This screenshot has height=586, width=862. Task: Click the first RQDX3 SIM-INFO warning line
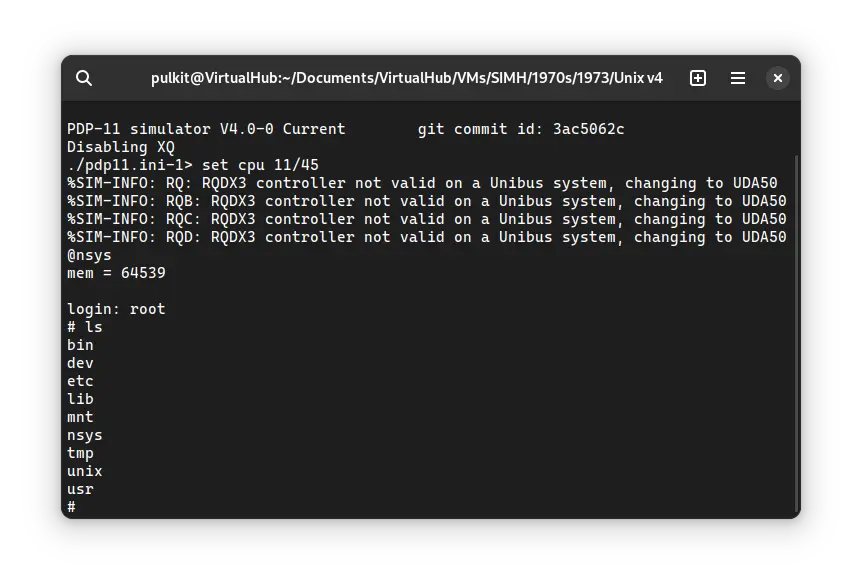point(430,182)
